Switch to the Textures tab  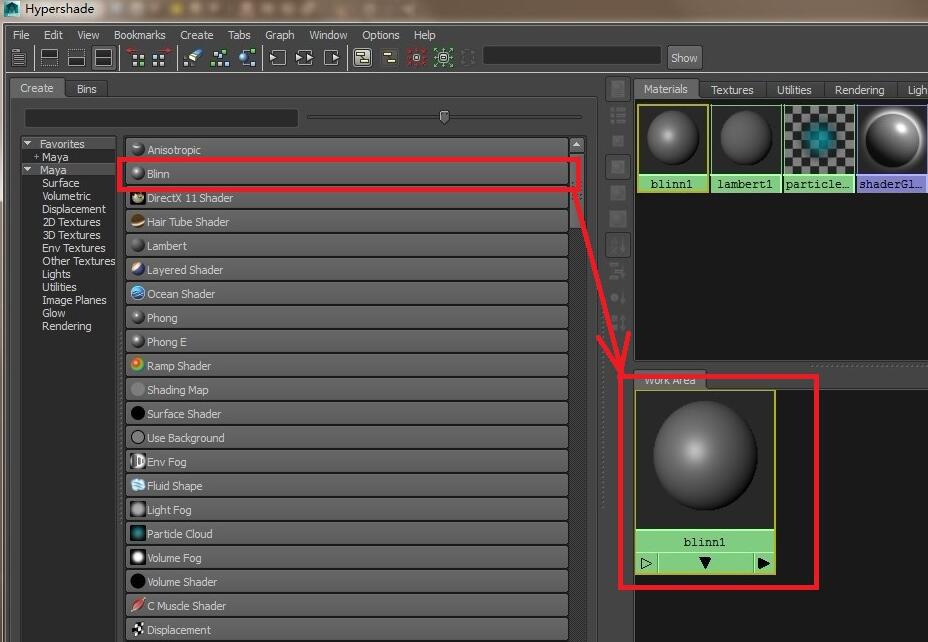[732, 90]
